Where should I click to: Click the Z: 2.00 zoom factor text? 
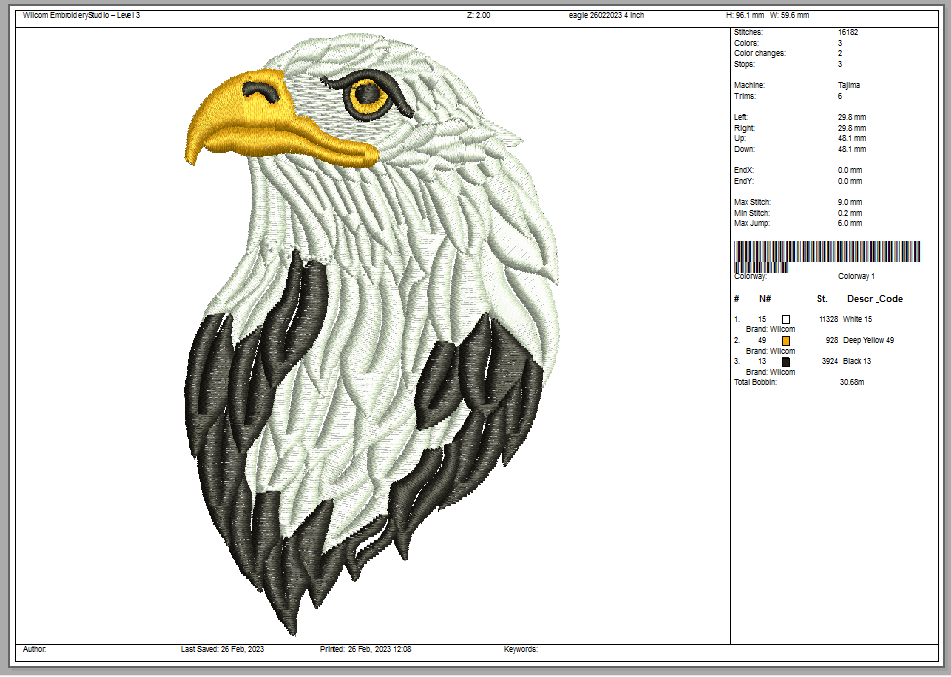click(478, 16)
